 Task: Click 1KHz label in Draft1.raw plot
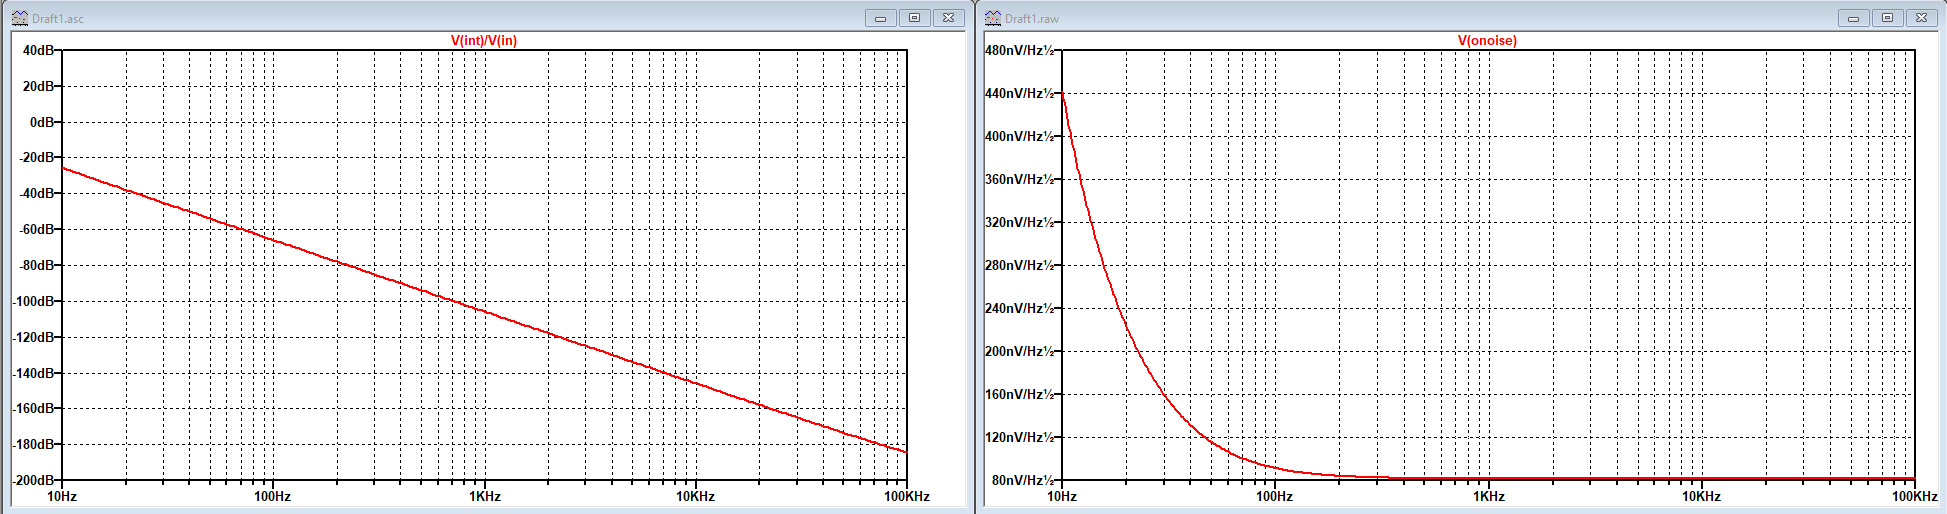click(x=1489, y=497)
